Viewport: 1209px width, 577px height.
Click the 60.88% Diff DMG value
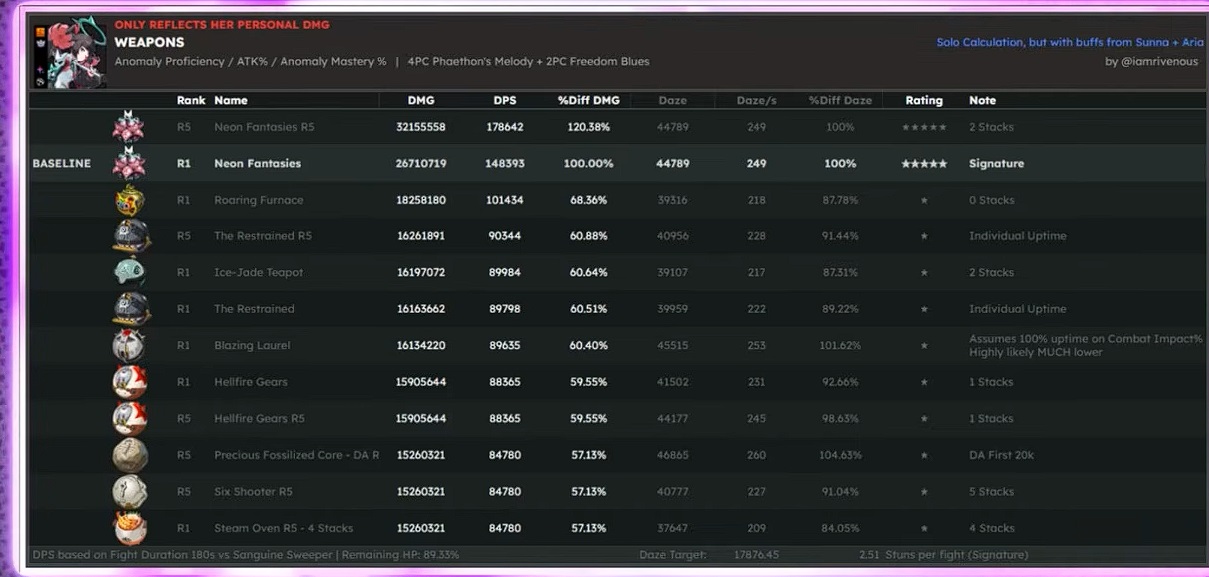[x=590, y=236]
